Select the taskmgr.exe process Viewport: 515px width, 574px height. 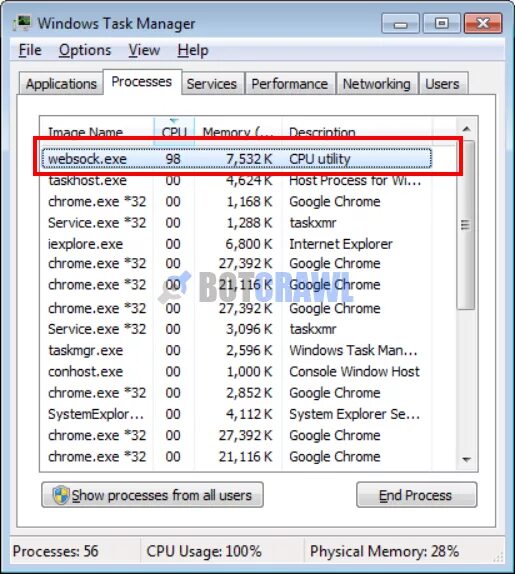(x=236, y=350)
